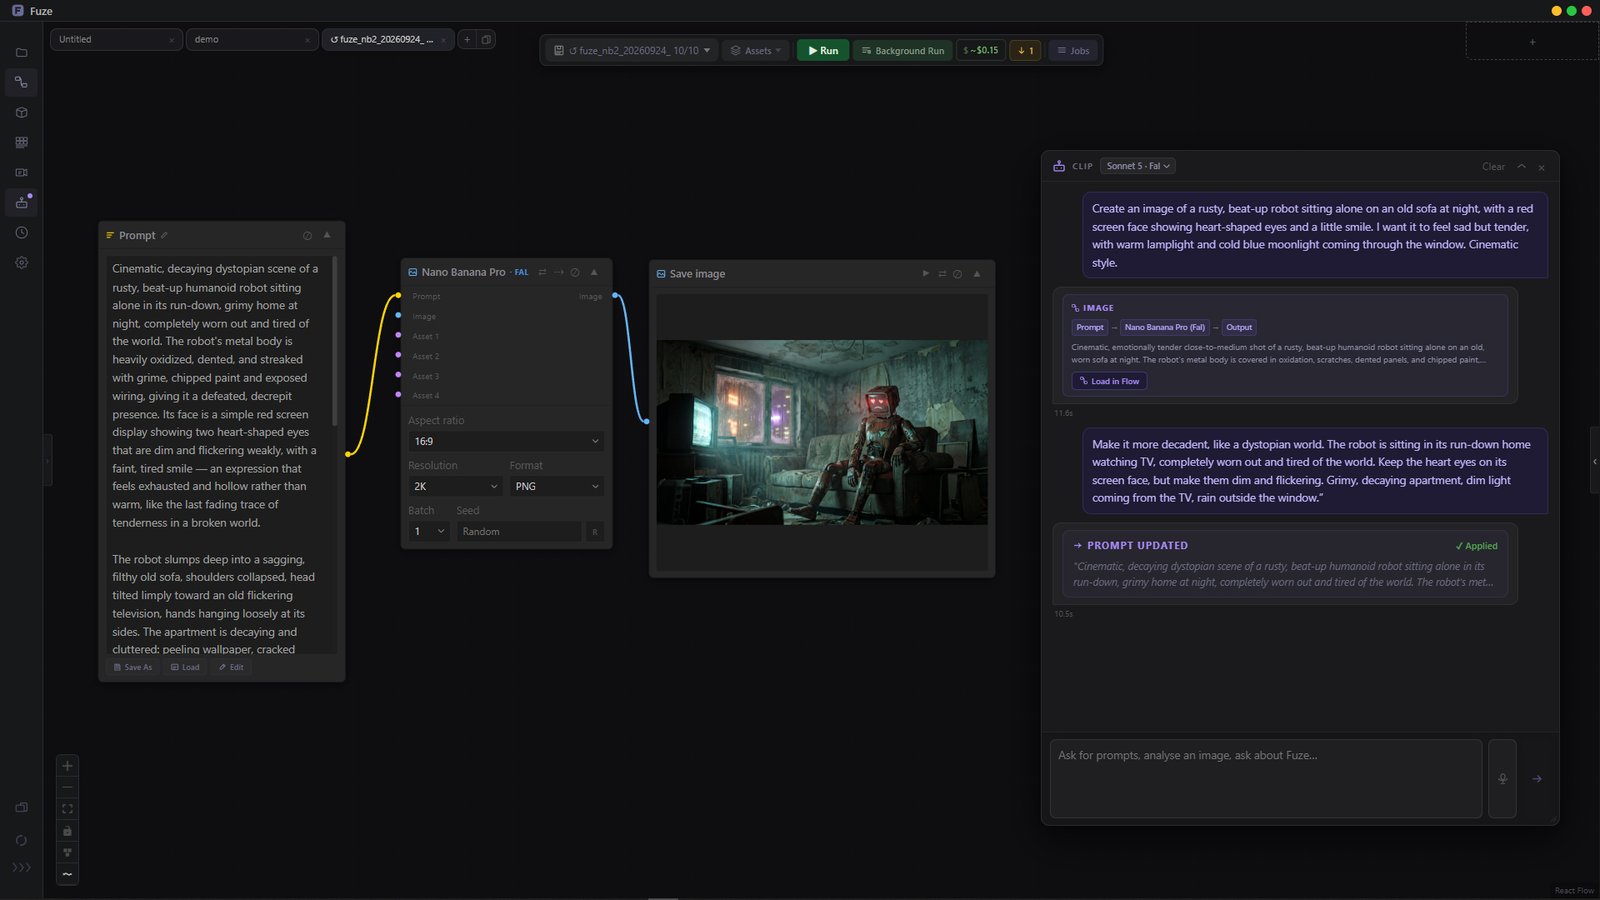Open the robot assistant sidebar icon
1600x900 pixels.
(21, 202)
